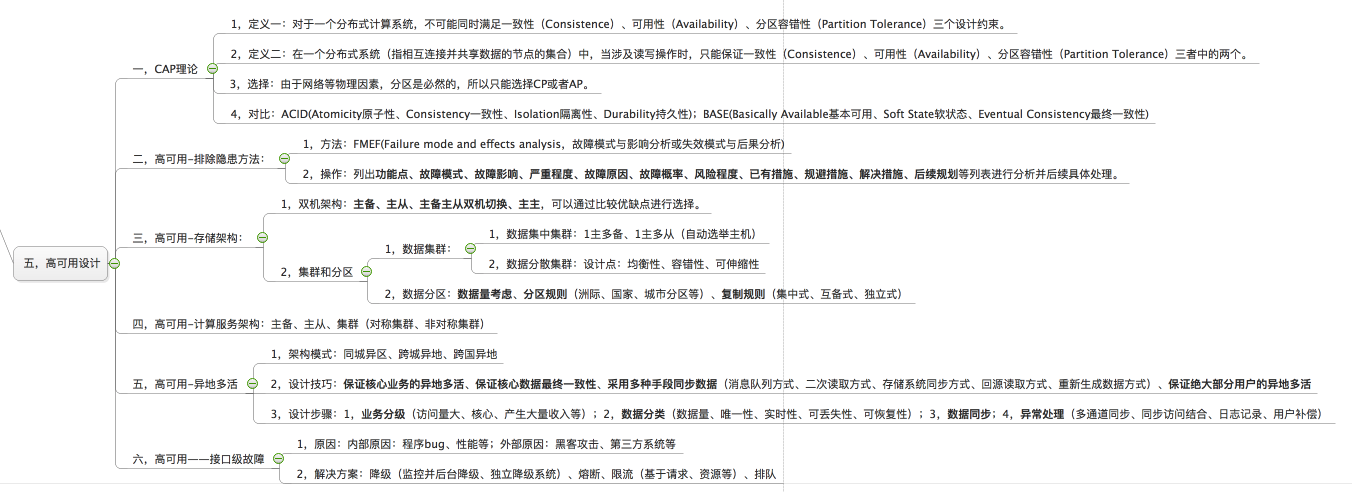1352x492 pixels.
Task: Select the 一，CAP理论 topic
Action: (x=165, y=69)
